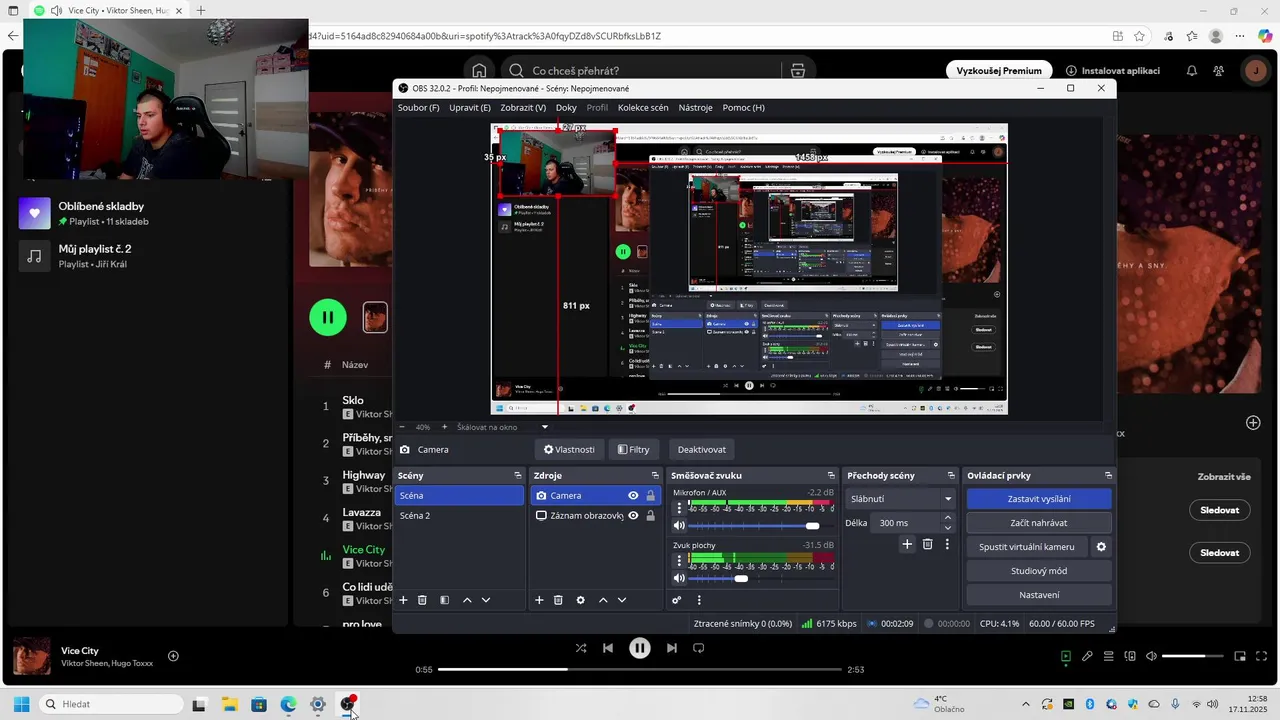Remove selected source via trash icon in Zdroje
Viewport: 1280px width, 720px height.
tap(558, 600)
